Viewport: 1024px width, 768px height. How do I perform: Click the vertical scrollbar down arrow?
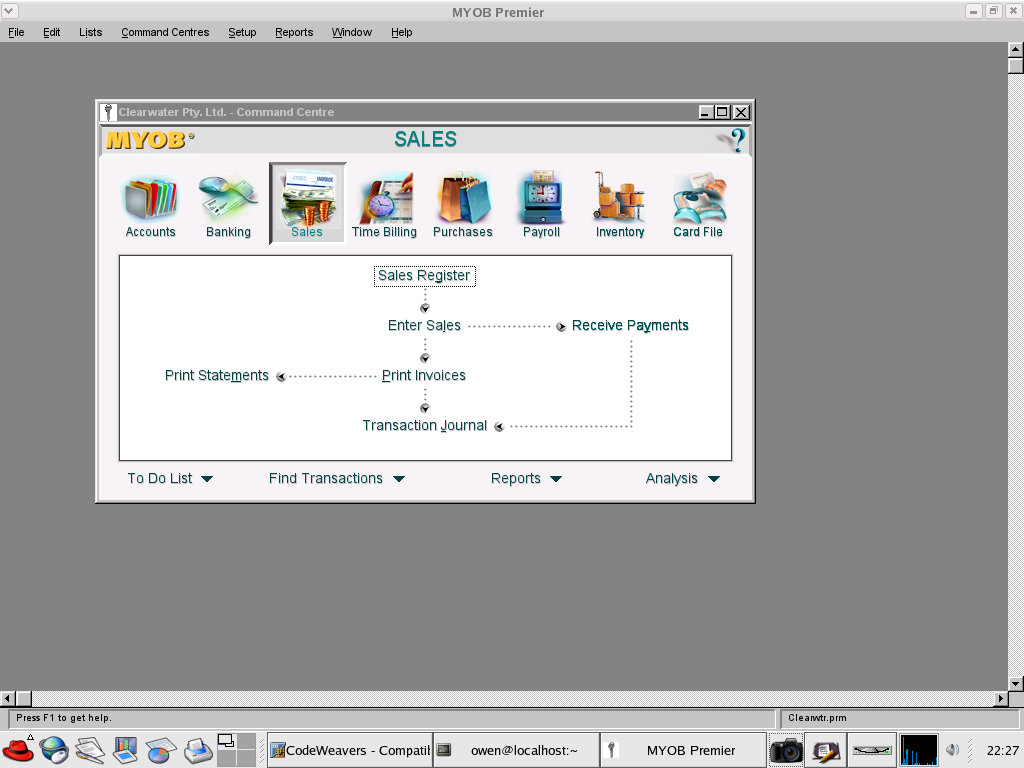[x=1016, y=683]
